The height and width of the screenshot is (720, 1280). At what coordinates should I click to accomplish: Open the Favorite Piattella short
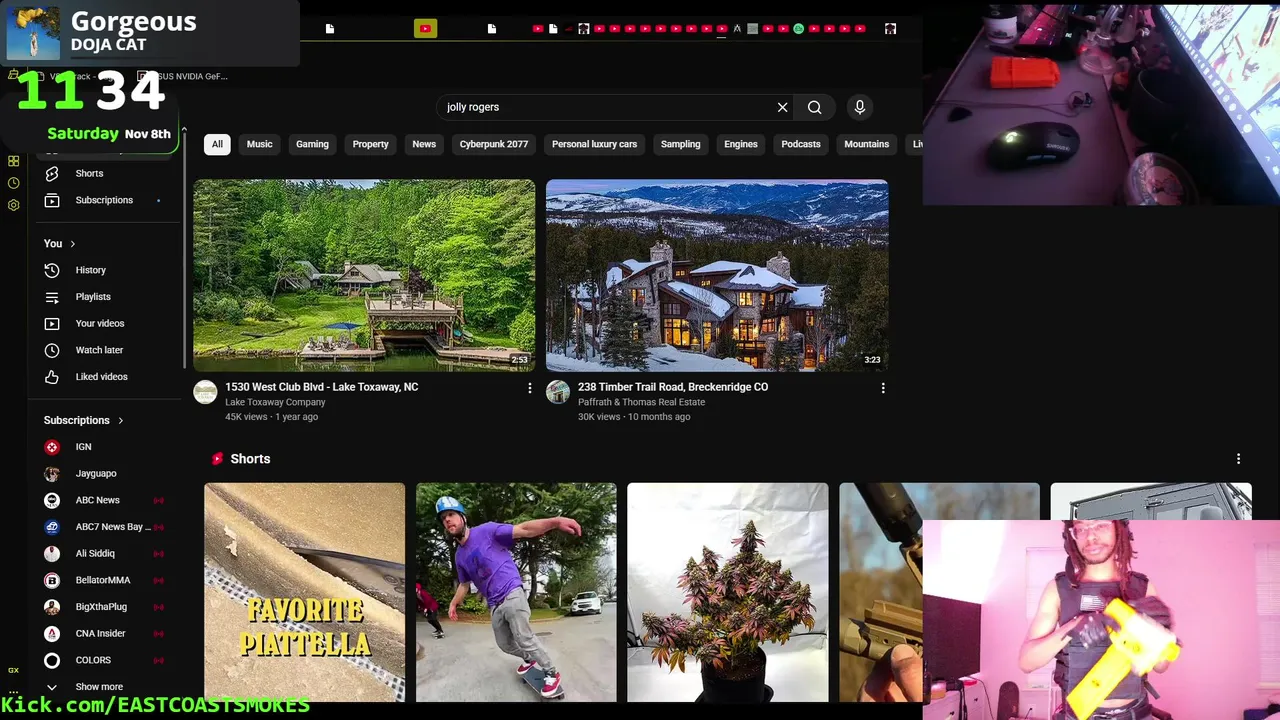tap(305, 592)
